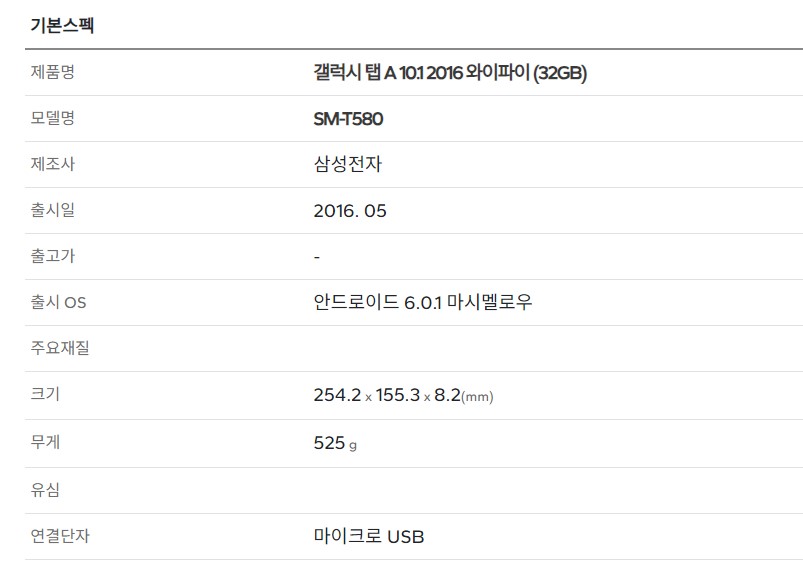Image resolution: width=803 pixels, height=577 pixels.
Task: Click the launch OS value 안드로이드 6.0.1 마시멜로우
Action: 423,302
